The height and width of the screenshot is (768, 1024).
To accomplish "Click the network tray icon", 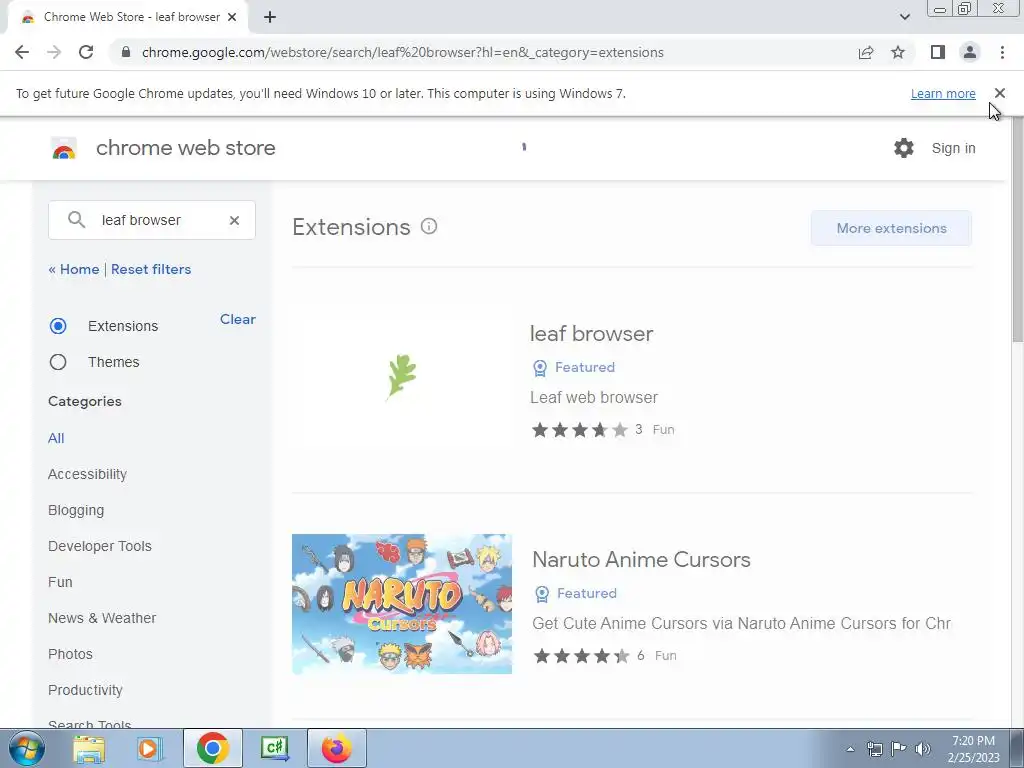I will pyautogui.click(x=874, y=749).
